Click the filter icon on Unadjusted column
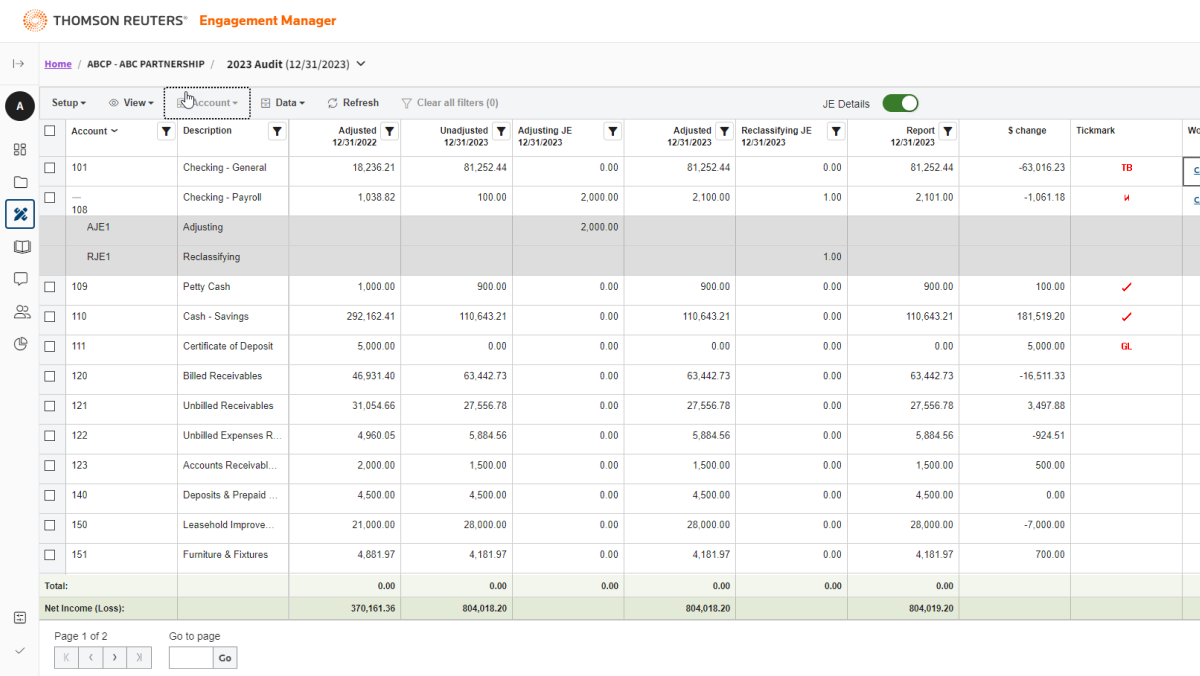Image resolution: width=1200 pixels, height=676 pixels. [501, 131]
